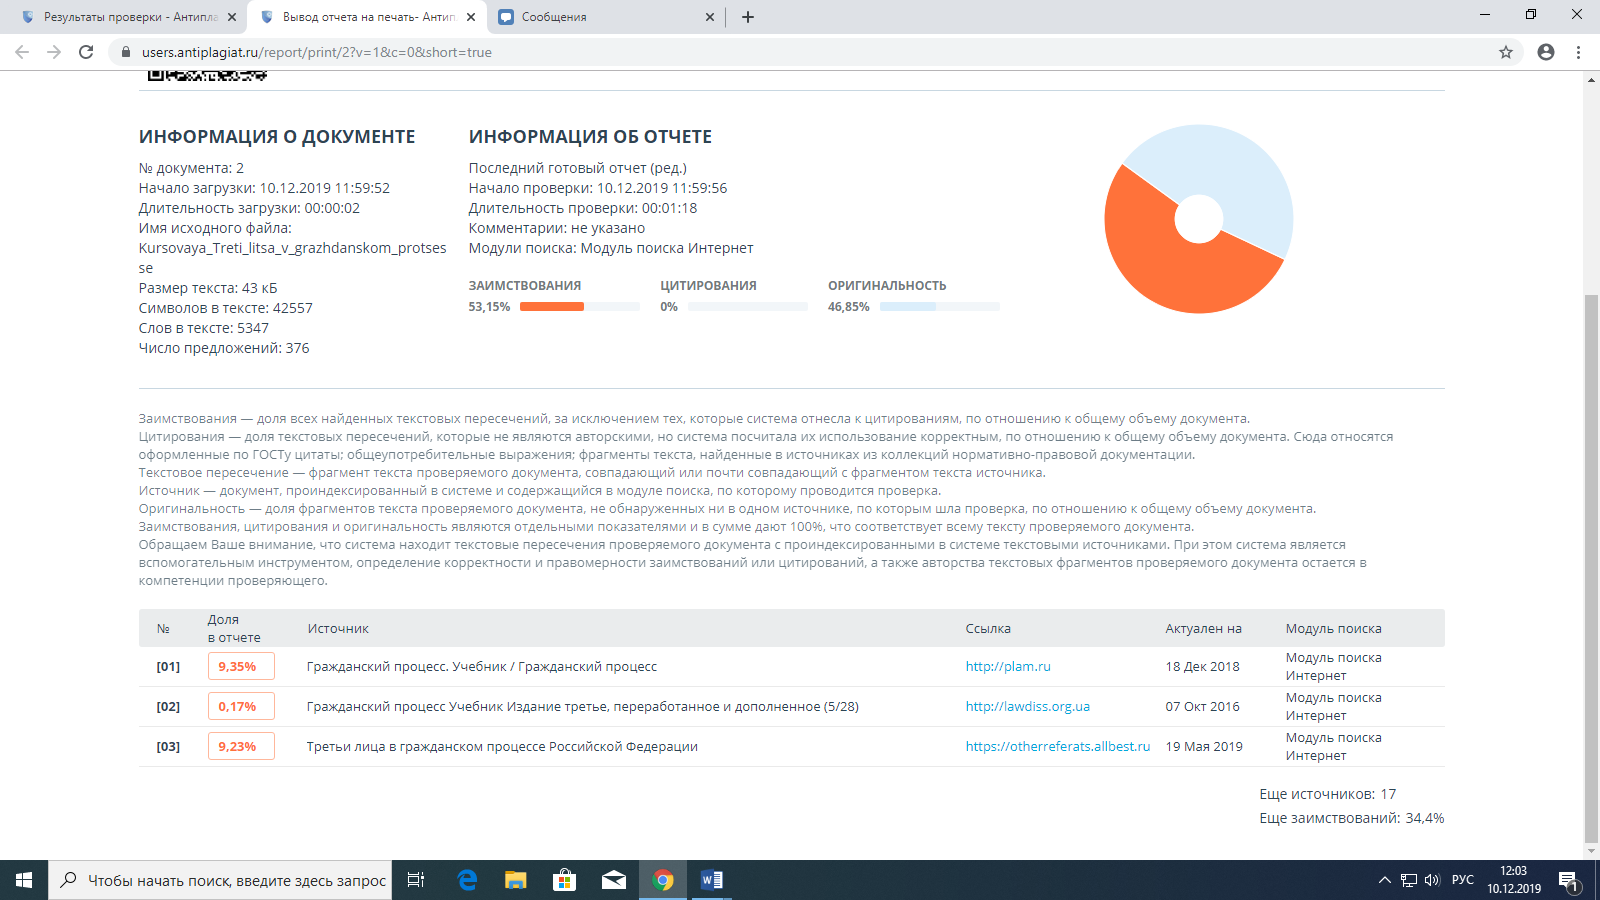Open a new browser tab
Screen dimensions: 1600x900
(748, 17)
